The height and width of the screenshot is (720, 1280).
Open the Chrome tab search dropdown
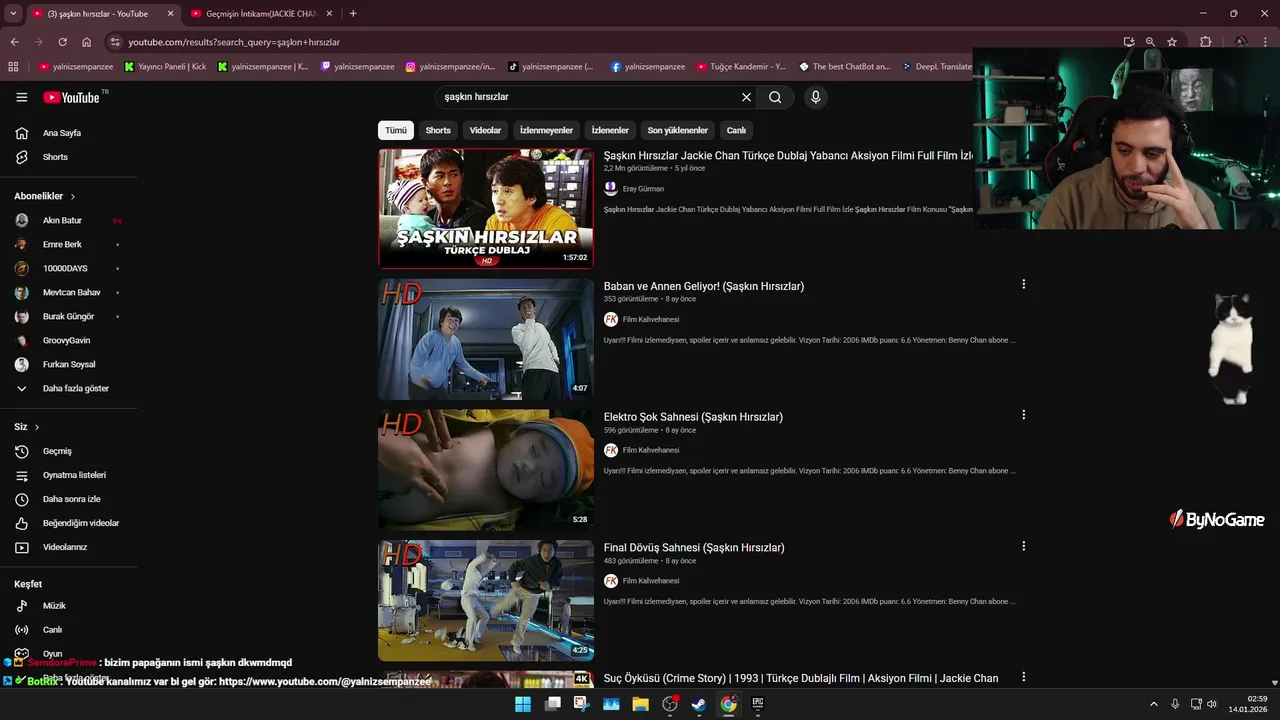13,14
